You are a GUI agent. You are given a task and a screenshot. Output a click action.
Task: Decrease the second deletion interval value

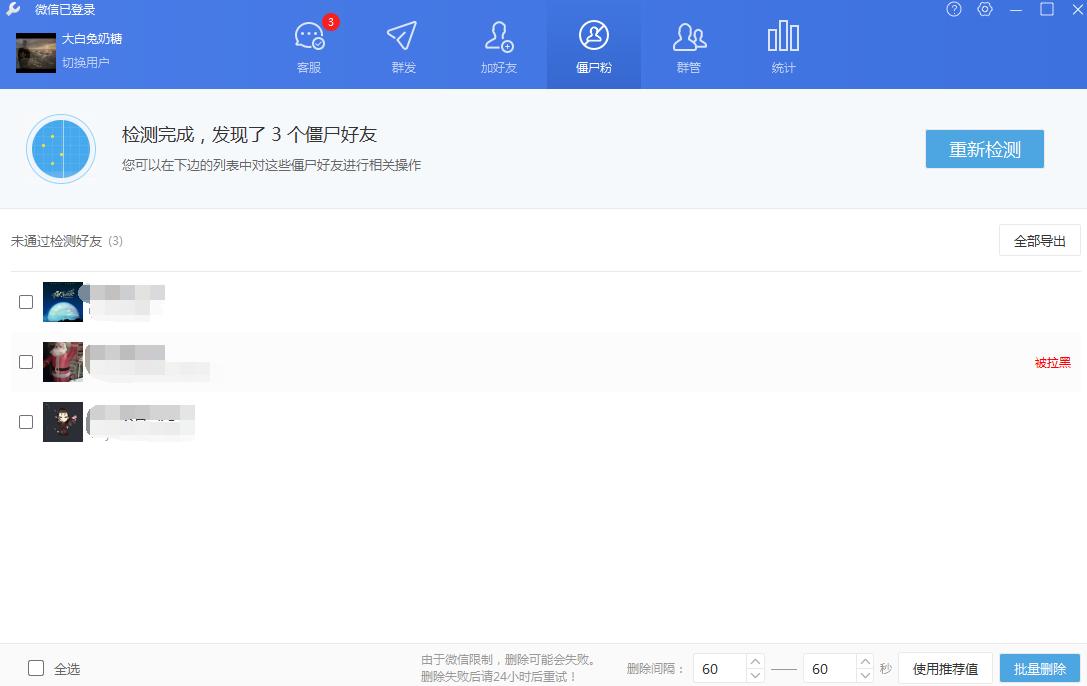point(865,675)
